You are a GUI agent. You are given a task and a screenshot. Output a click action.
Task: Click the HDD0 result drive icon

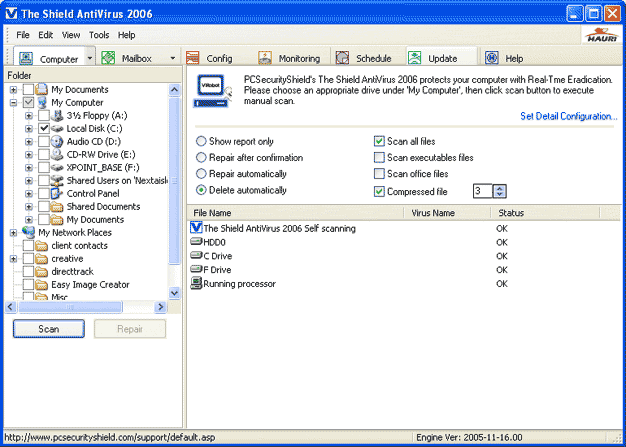(x=196, y=241)
